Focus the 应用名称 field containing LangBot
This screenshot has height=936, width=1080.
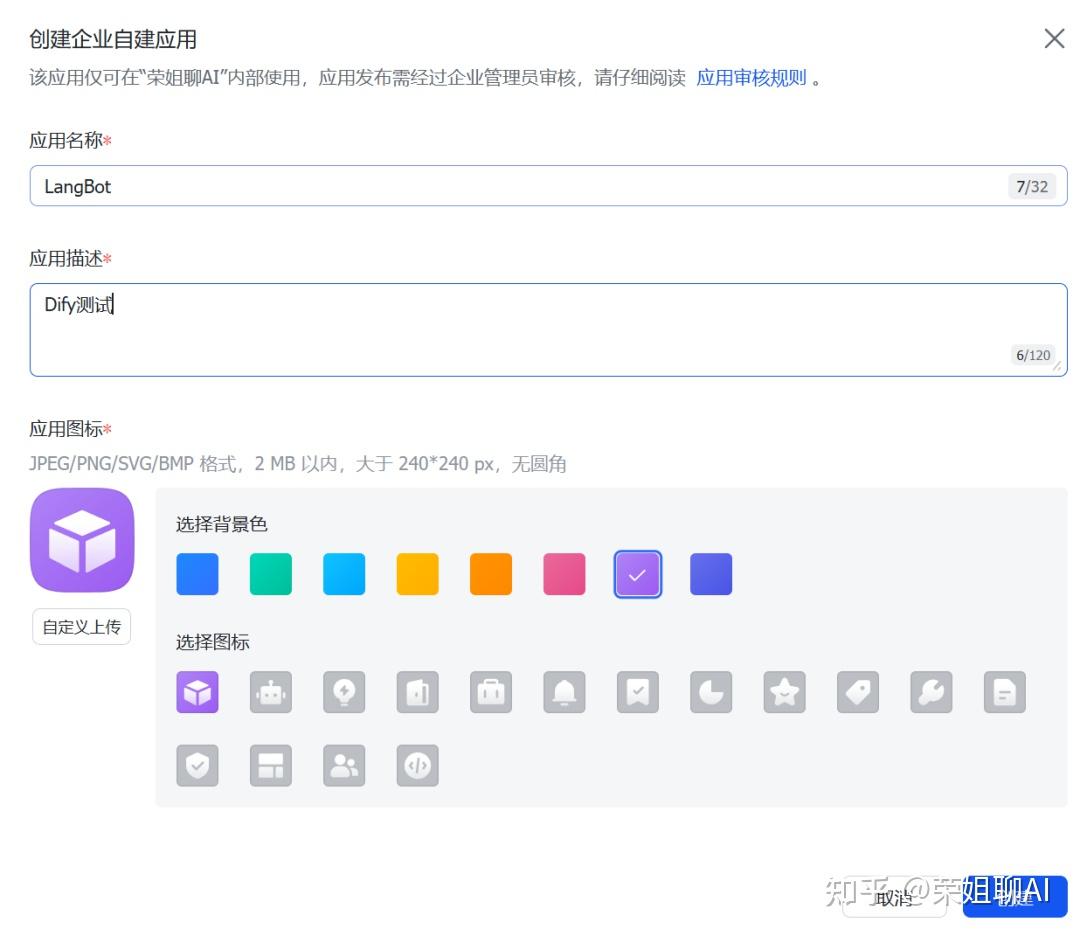pyautogui.click(x=548, y=186)
